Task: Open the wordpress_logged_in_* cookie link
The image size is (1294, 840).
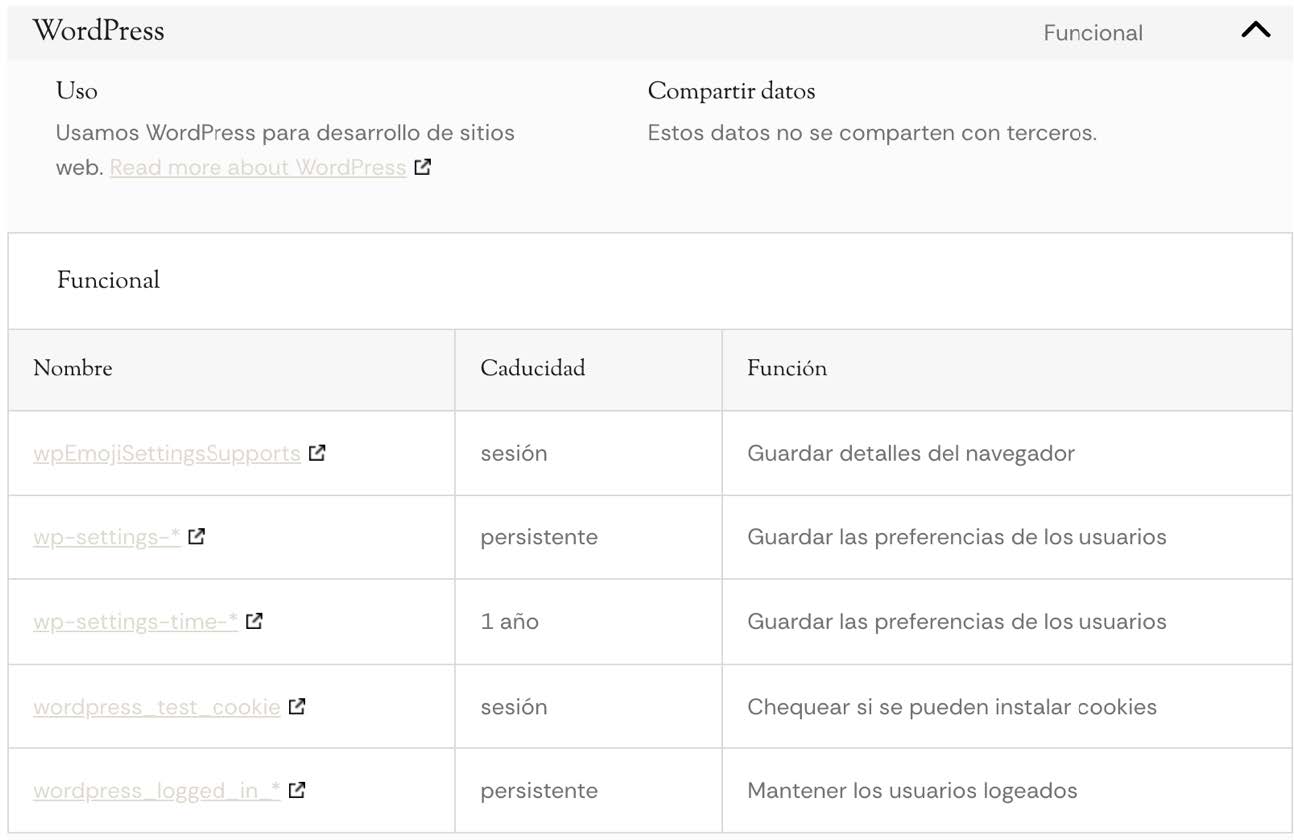Action: click(156, 792)
